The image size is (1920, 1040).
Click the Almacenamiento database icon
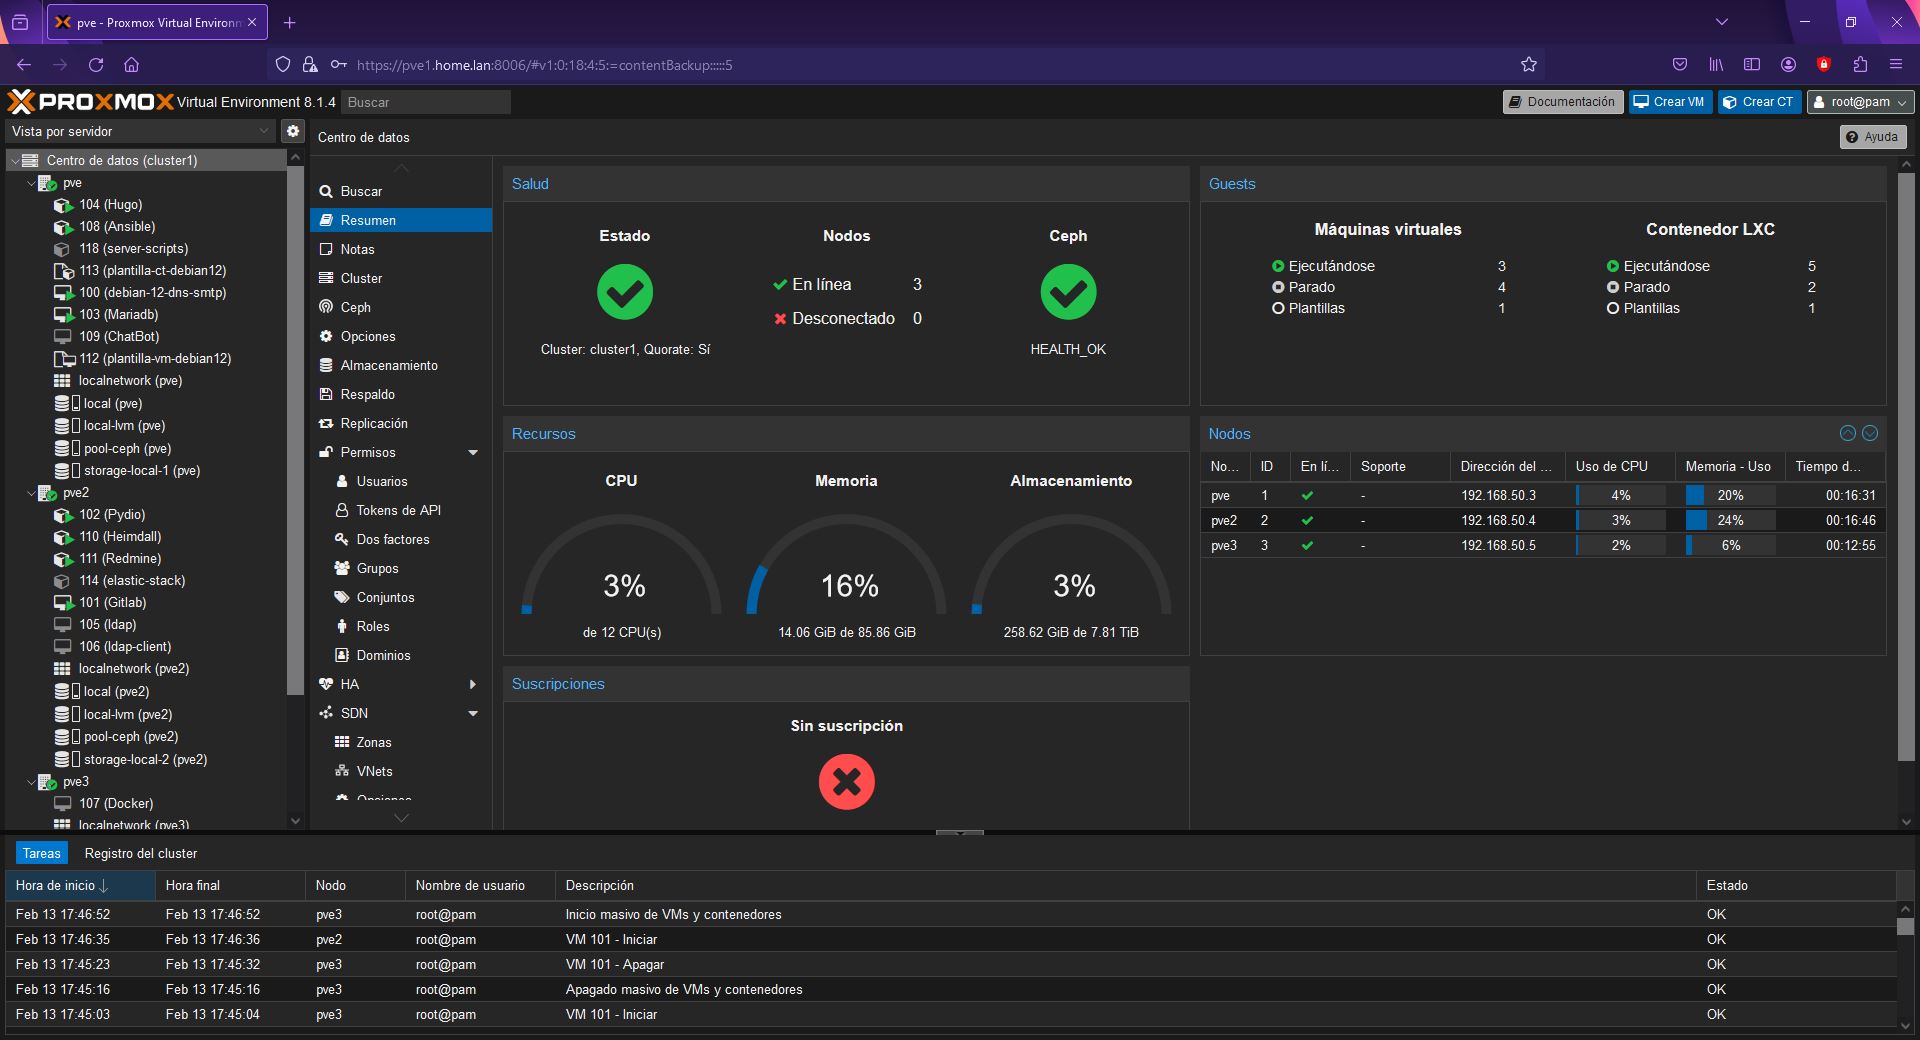click(x=326, y=365)
